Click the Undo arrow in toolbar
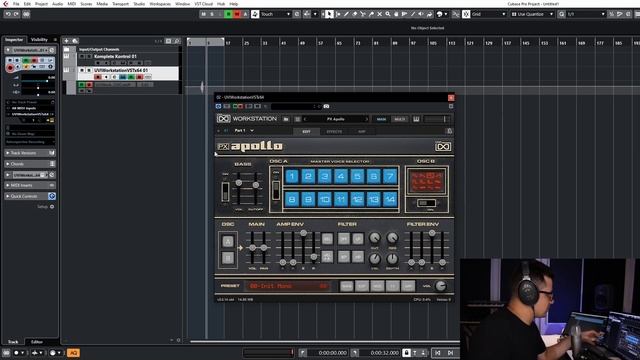 pos(8,14)
